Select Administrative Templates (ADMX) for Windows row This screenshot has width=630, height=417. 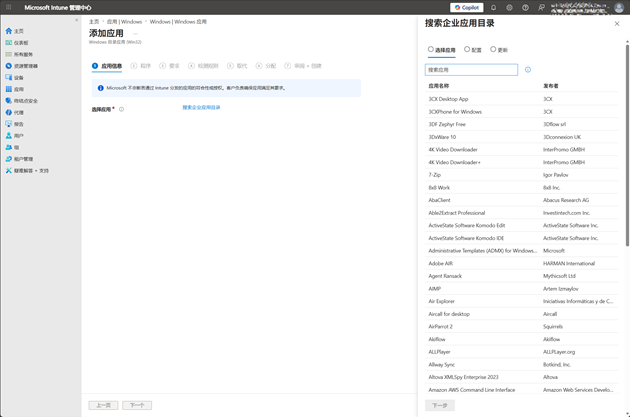pos(522,251)
